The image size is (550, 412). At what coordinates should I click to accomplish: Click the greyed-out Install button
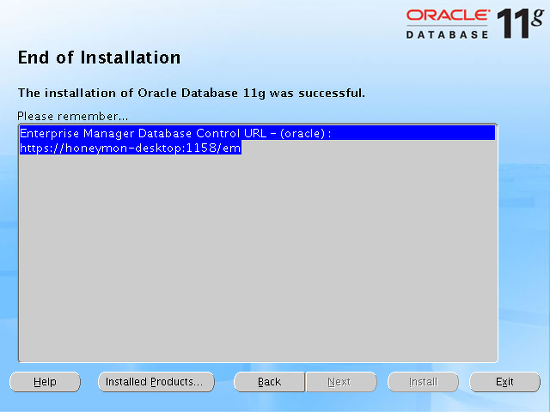pos(423,382)
